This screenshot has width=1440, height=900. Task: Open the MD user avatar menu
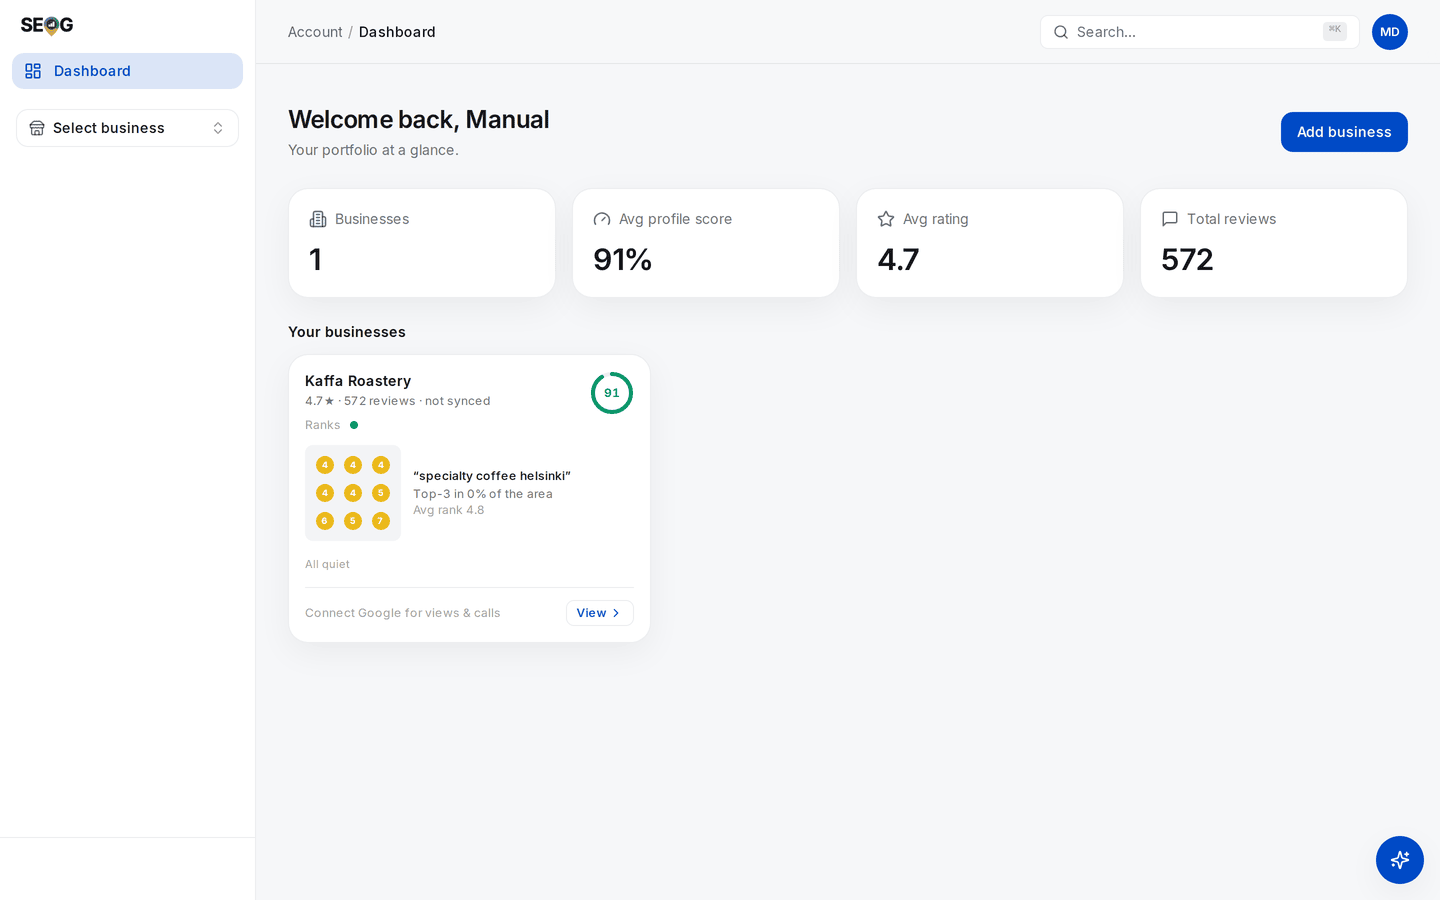click(x=1390, y=32)
